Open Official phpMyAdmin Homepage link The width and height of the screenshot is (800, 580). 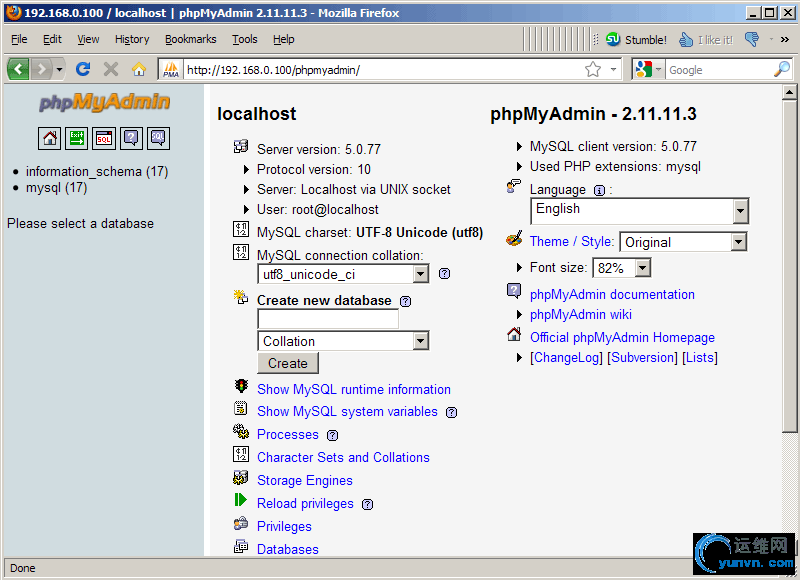point(622,337)
